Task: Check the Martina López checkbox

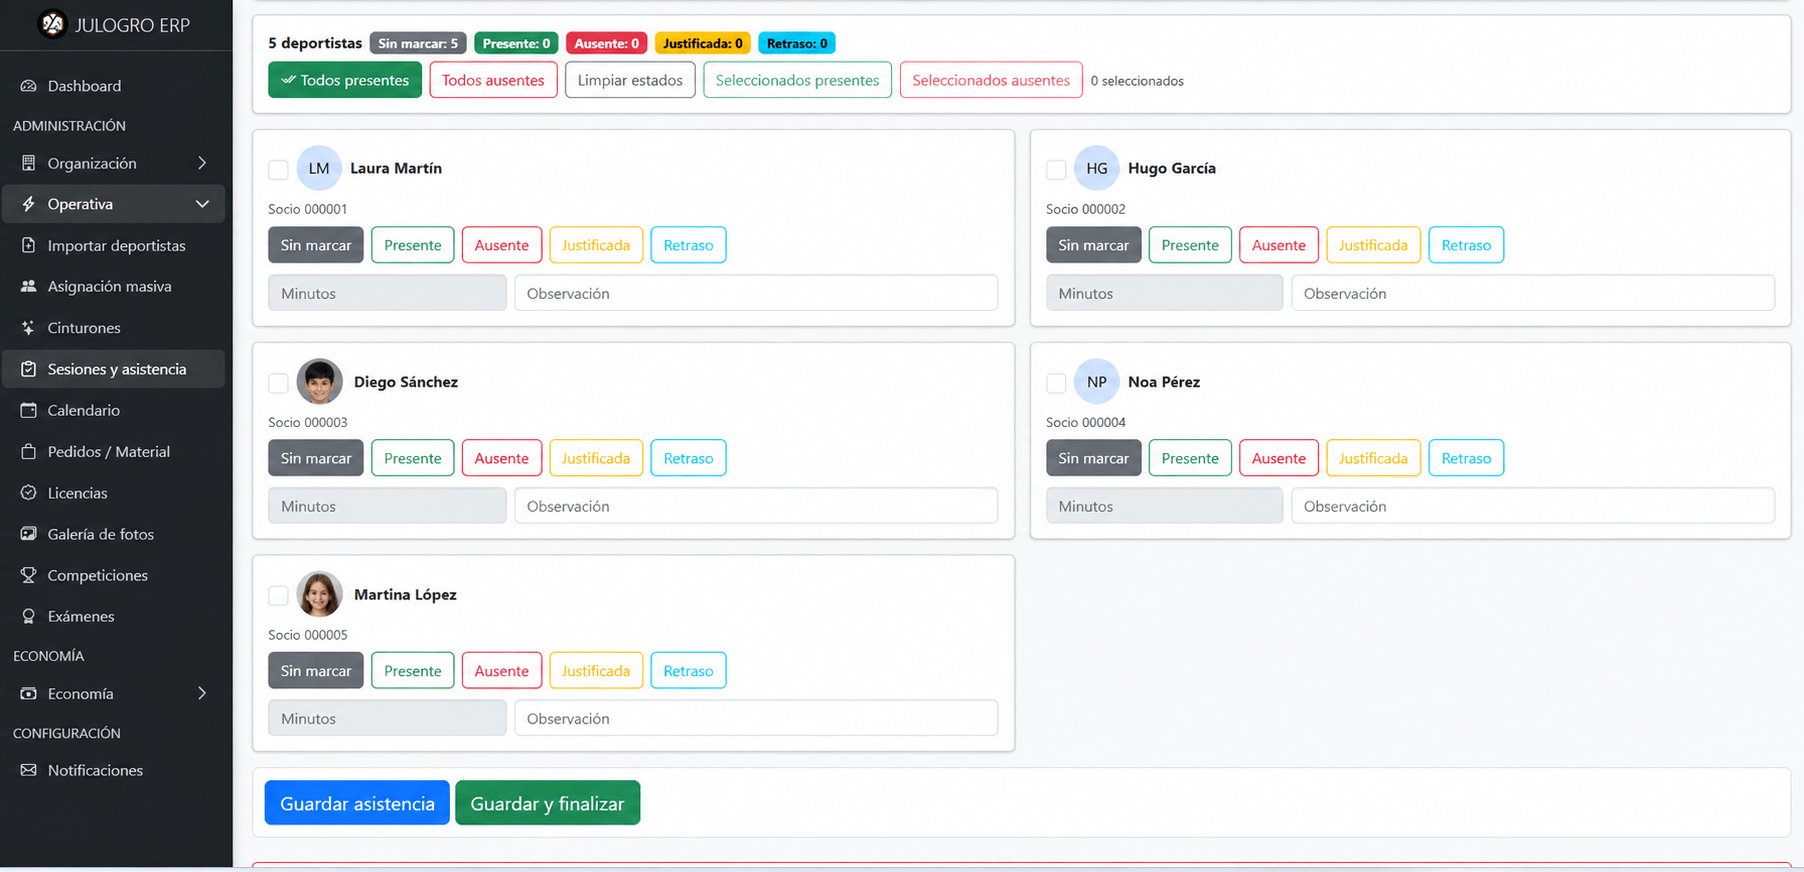Action: tap(278, 595)
